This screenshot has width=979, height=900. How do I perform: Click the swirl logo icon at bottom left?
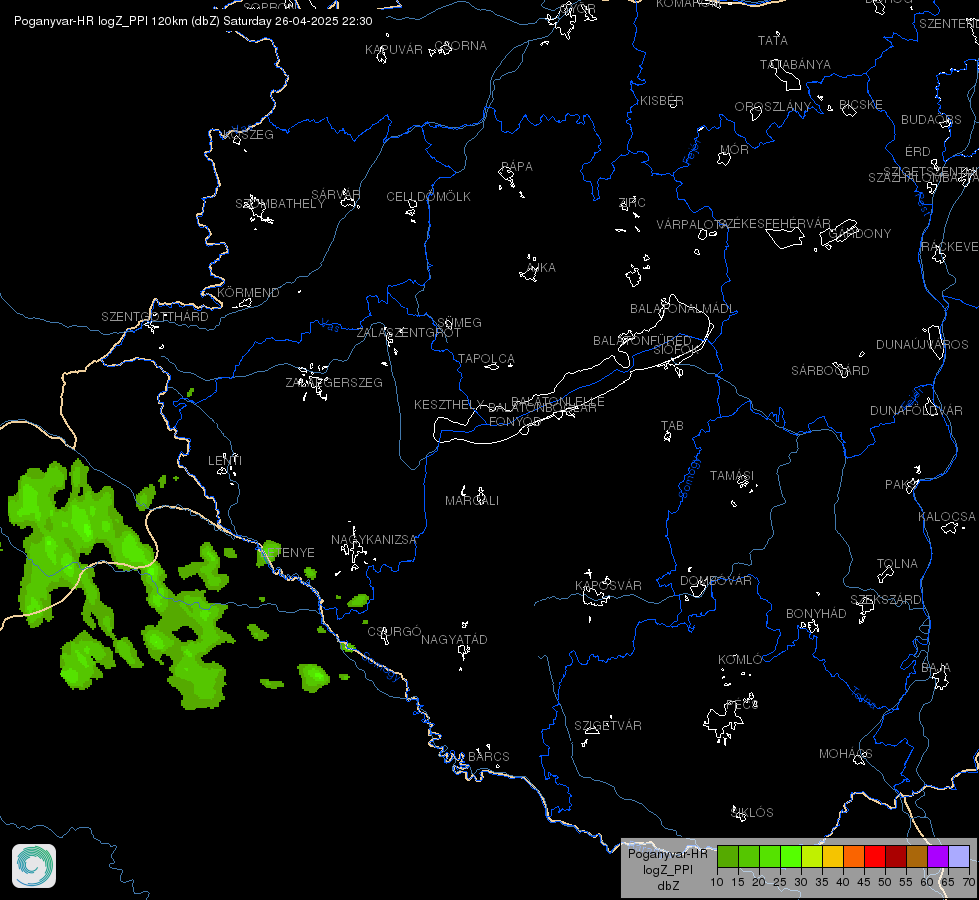pyautogui.click(x=34, y=866)
